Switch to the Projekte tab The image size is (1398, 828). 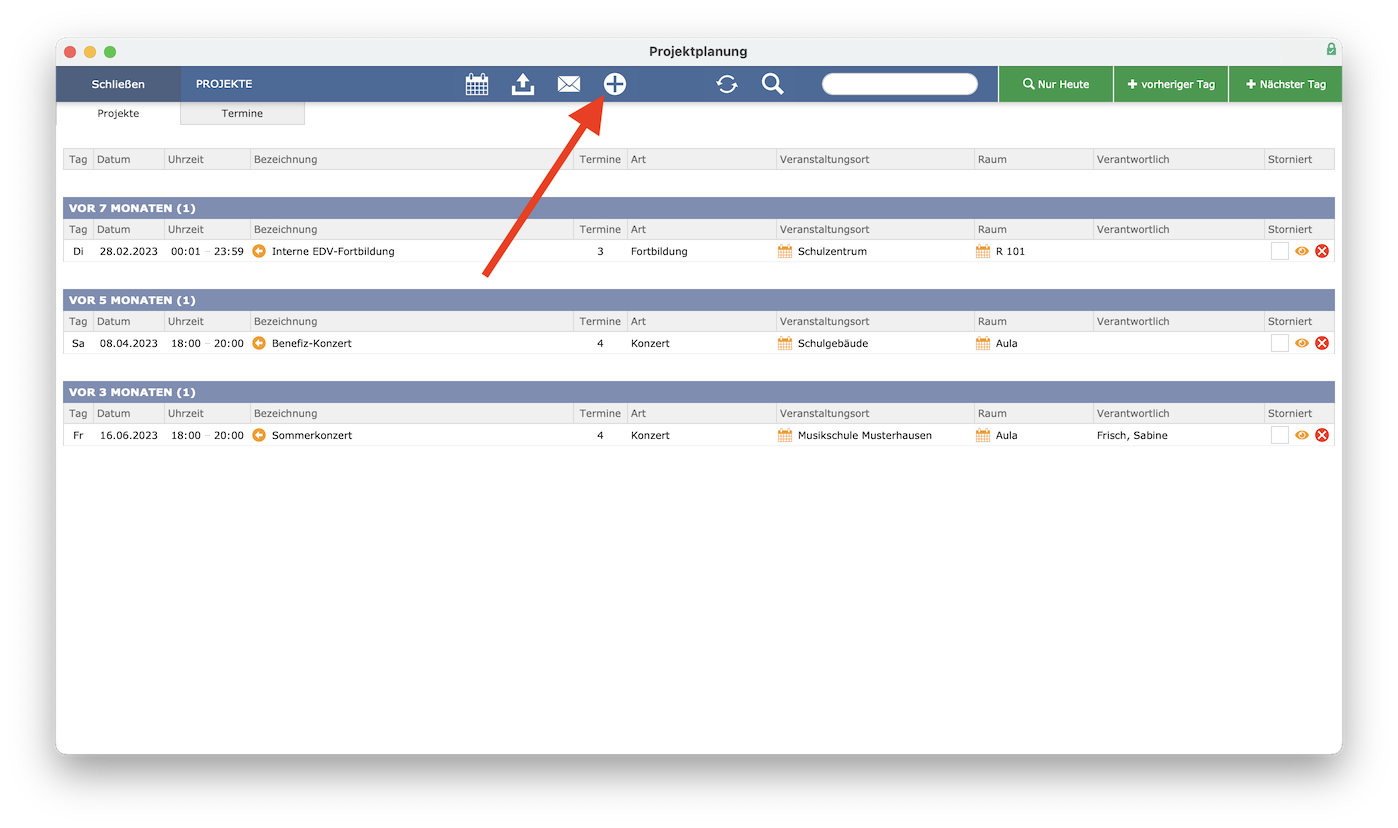click(x=118, y=113)
